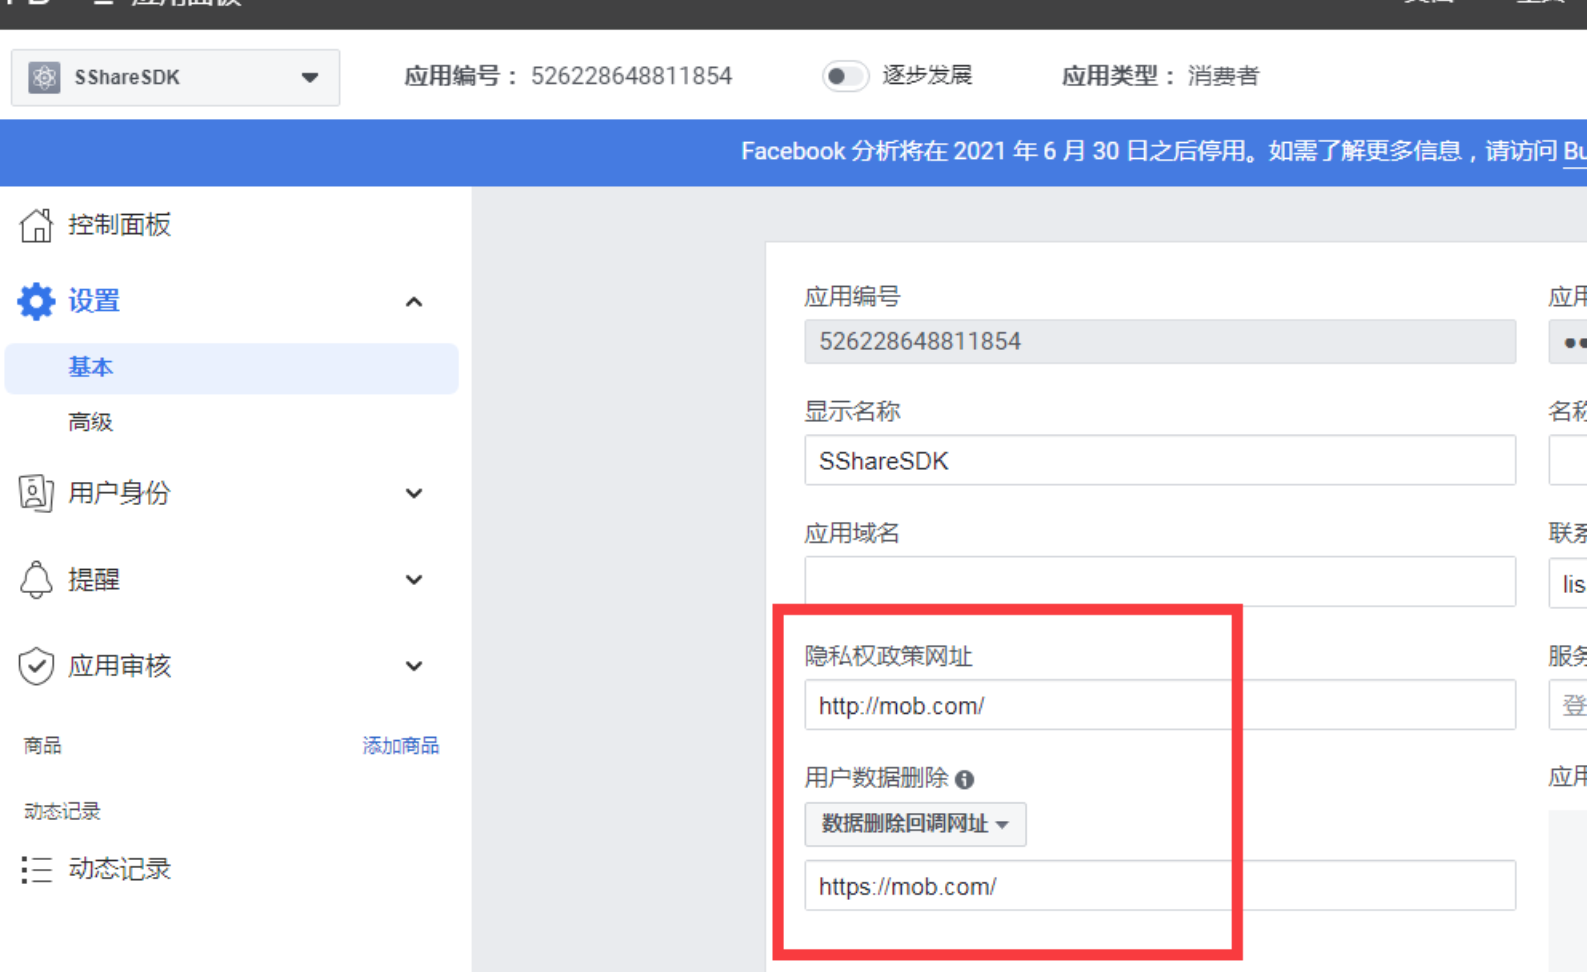Click the SShareSDK app atom icon
The image size is (1590, 972).
coord(44,77)
